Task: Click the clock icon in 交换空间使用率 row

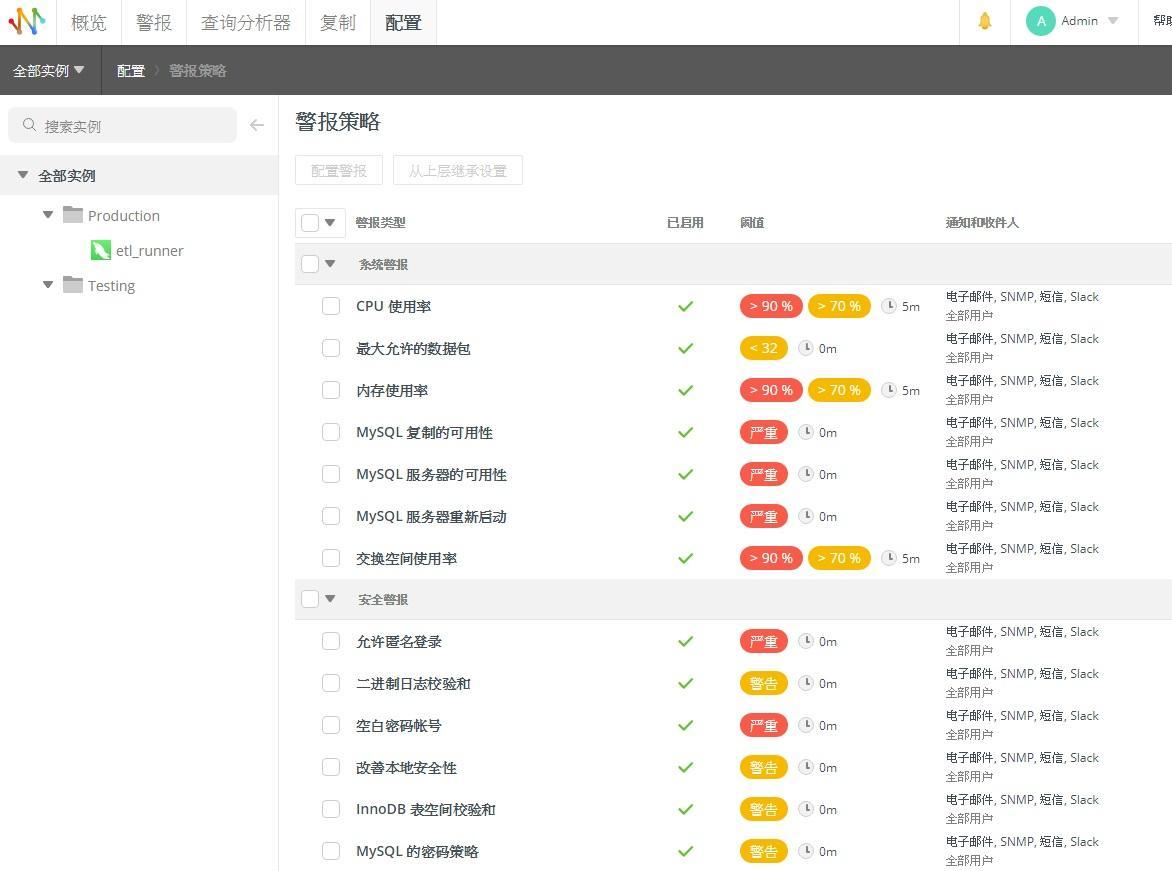Action: pos(889,558)
